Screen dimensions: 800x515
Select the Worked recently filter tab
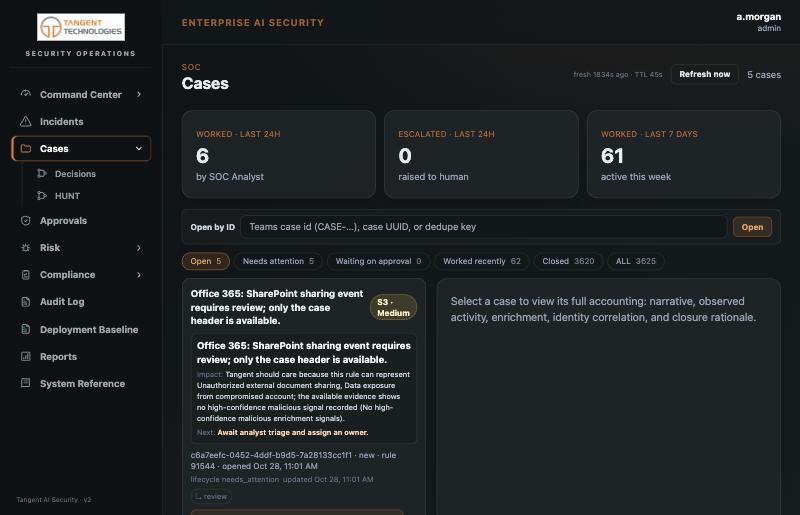482,261
